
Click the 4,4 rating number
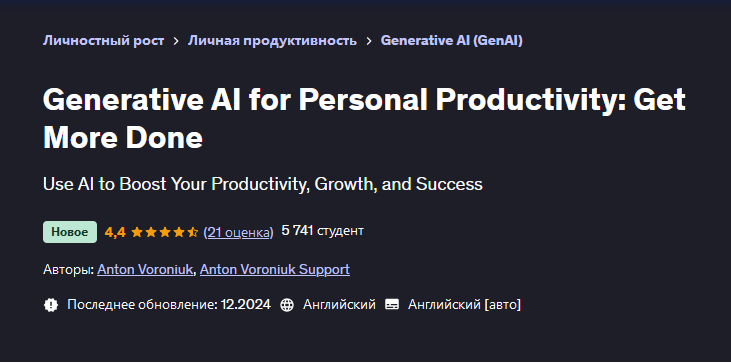click(115, 232)
